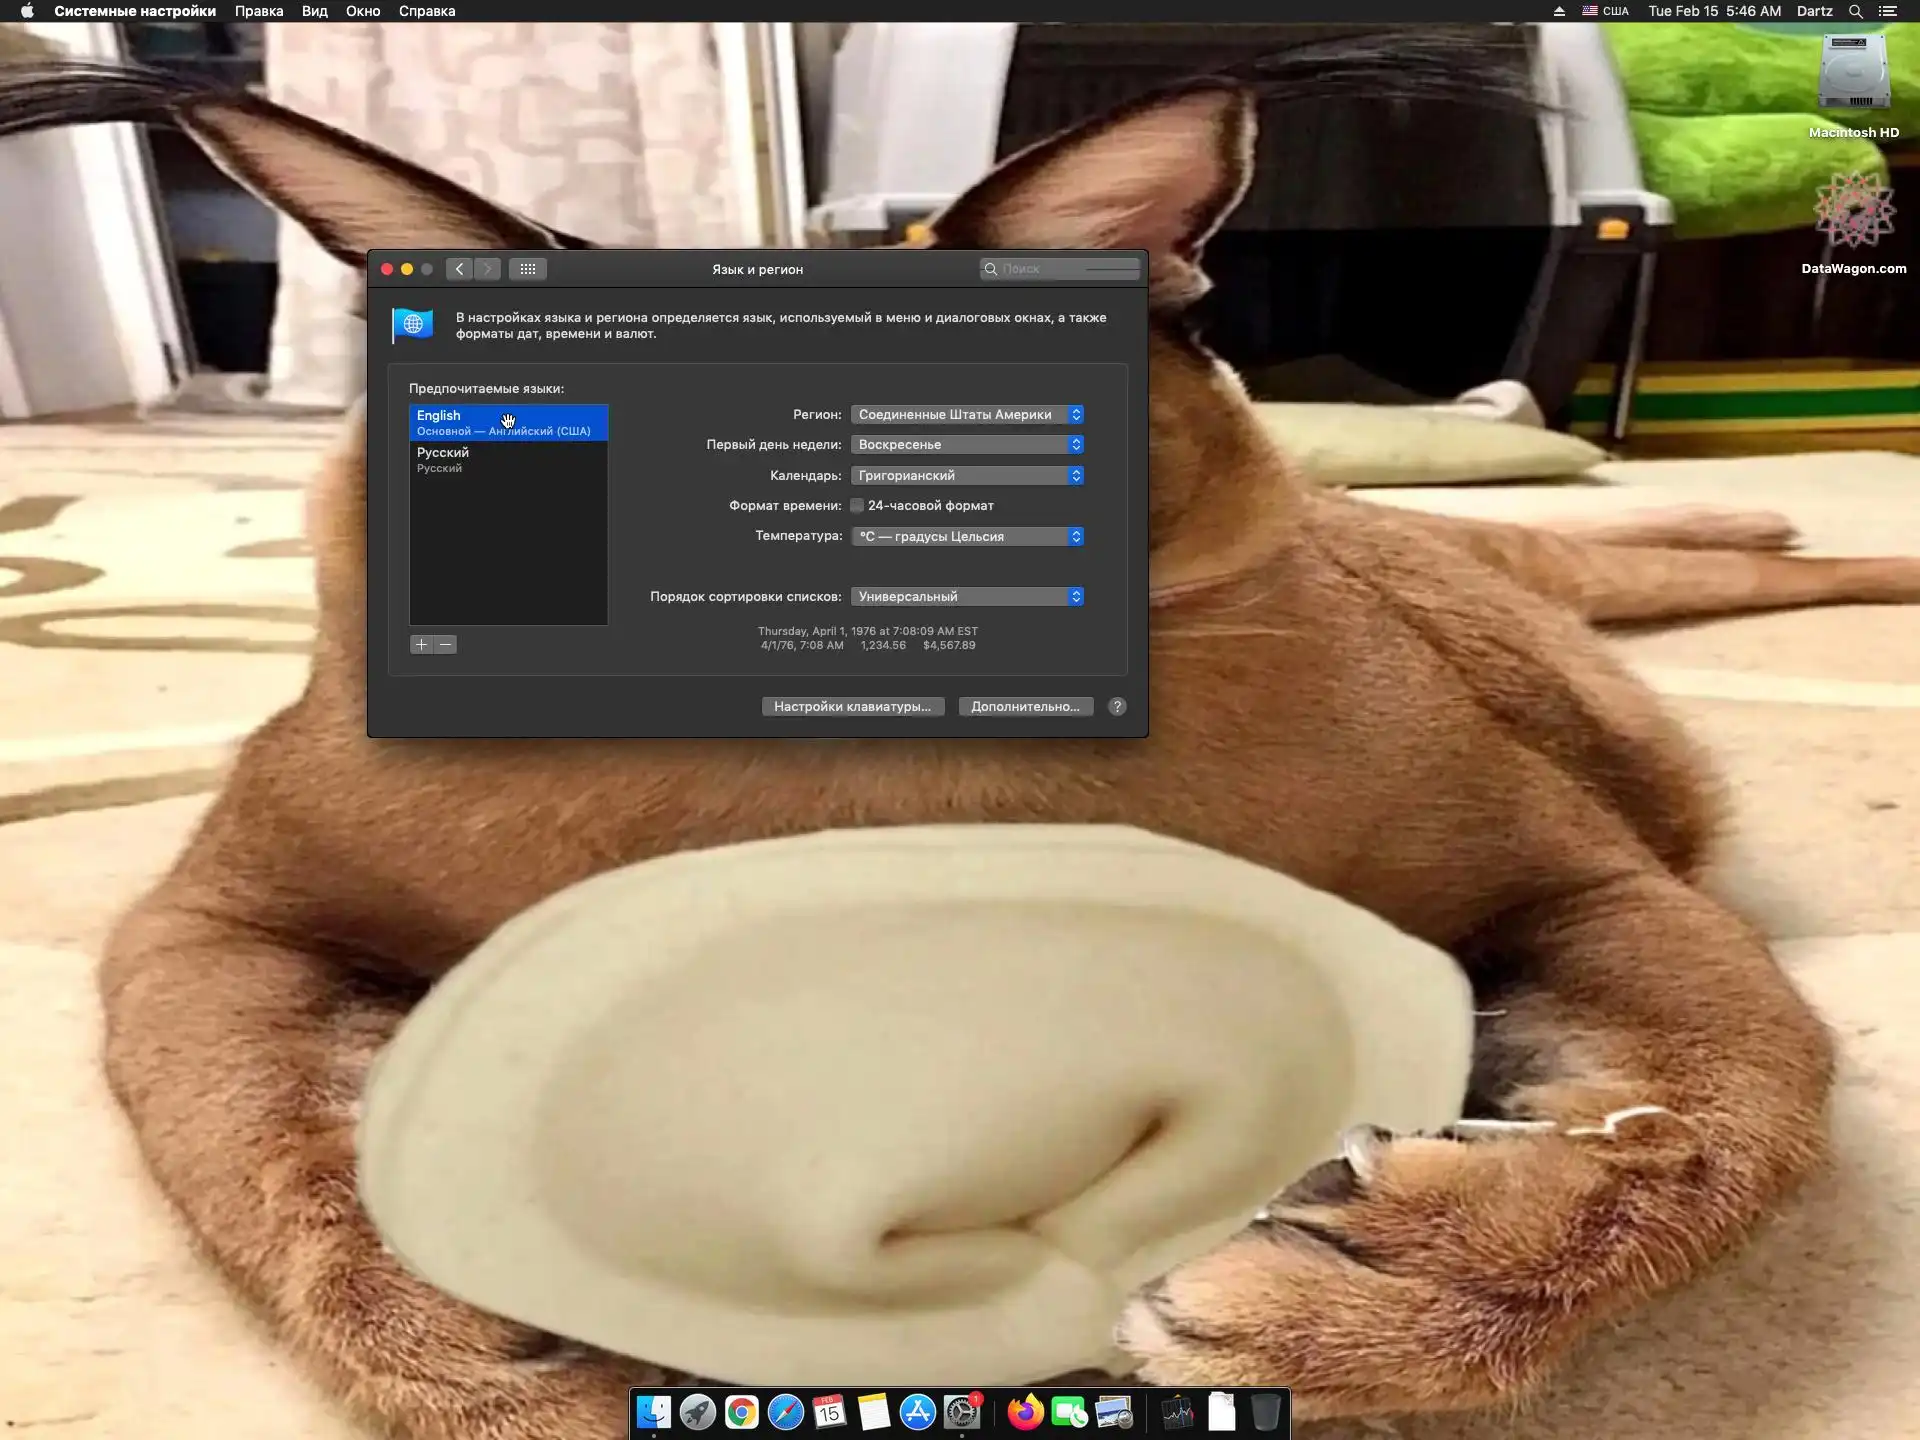Image resolution: width=1920 pixels, height=1440 pixels.
Task: Open the Справка menu
Action: [426, 11]
